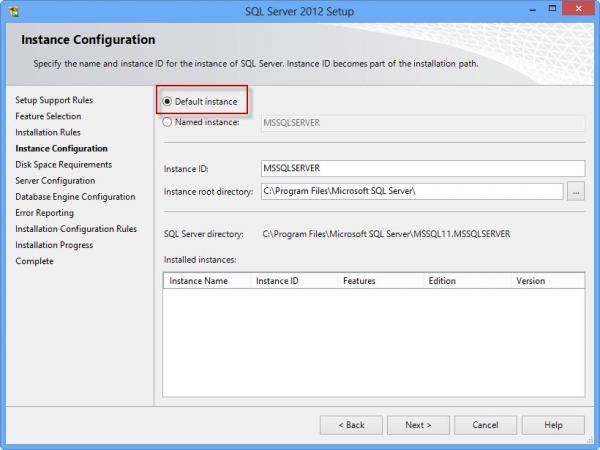Viewport: 600px width, 450px height.
Task: Cancel the SQL Server setup
Action: point(485,425)
